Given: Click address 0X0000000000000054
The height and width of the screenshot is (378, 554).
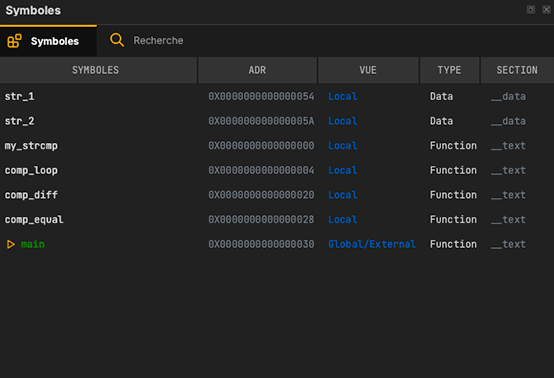Looking at the screenshot, I should pyautogui.click(x=261, y=96).
